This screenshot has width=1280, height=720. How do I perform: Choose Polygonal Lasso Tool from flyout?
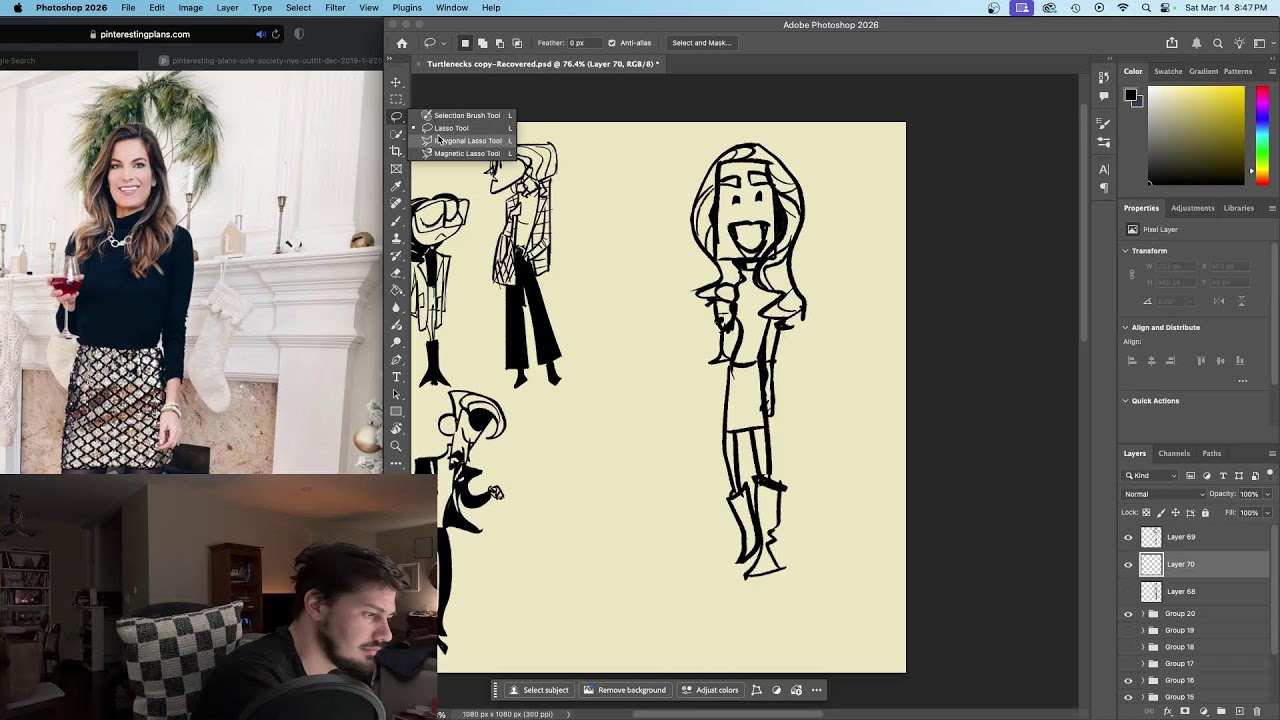(x=462, y=141)
